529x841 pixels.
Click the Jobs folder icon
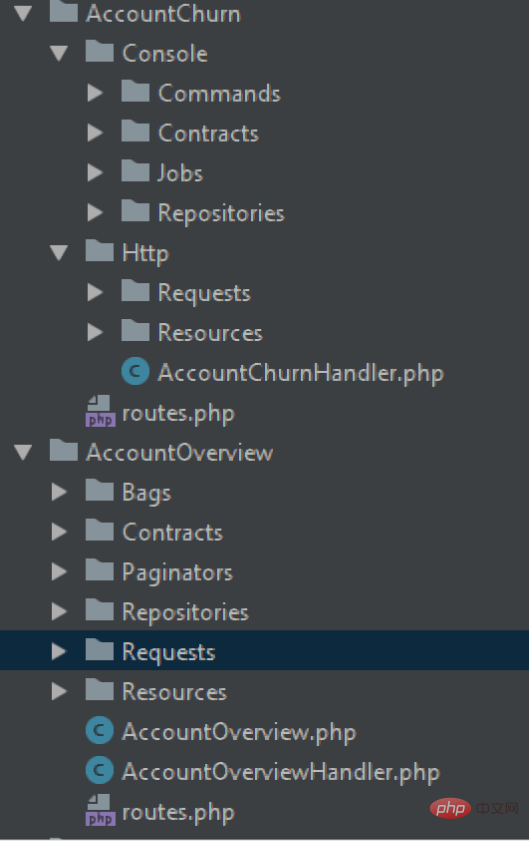(135, 171)
